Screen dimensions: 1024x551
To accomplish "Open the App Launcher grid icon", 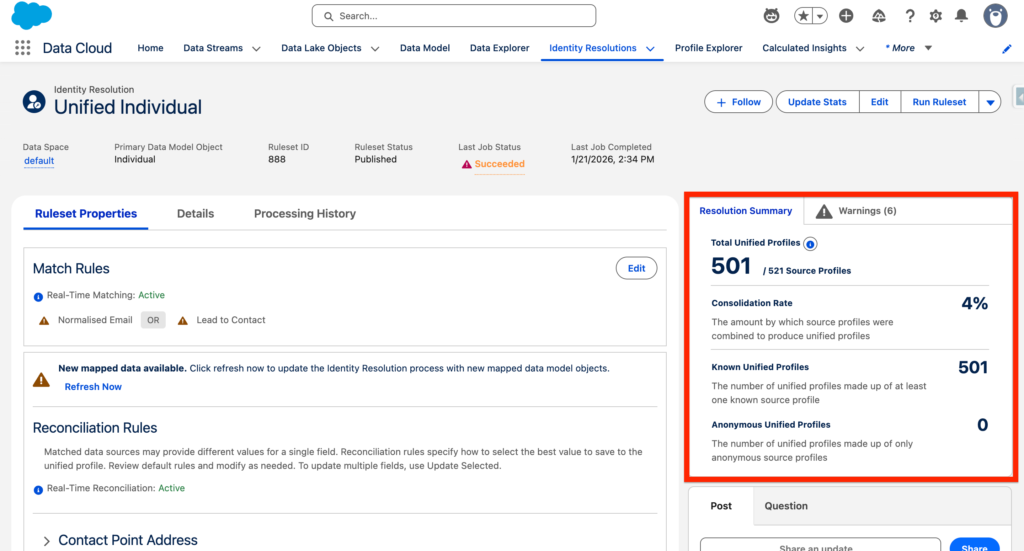I will [22, 48].
